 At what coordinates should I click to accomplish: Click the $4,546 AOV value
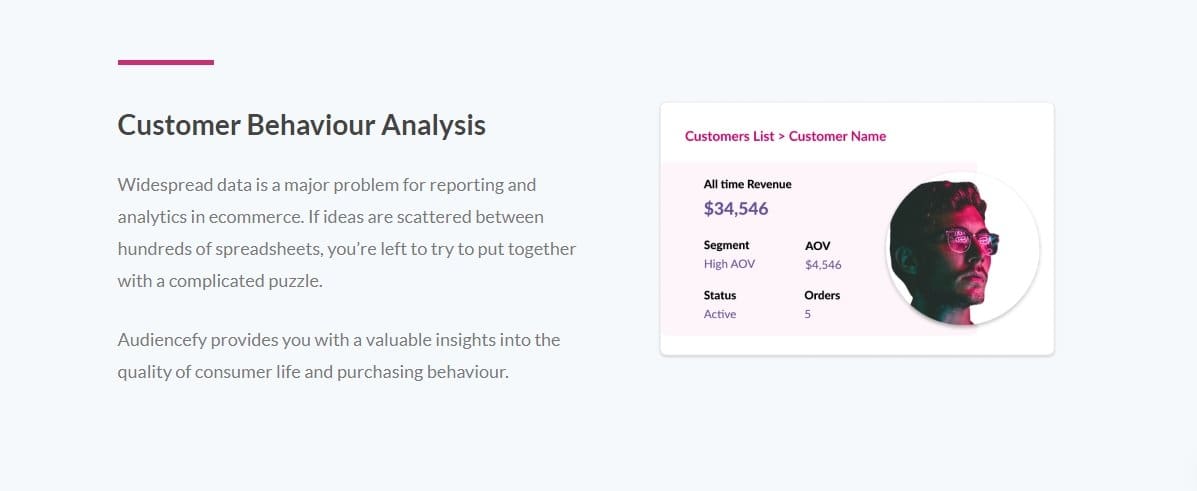(x=823, y=265)
